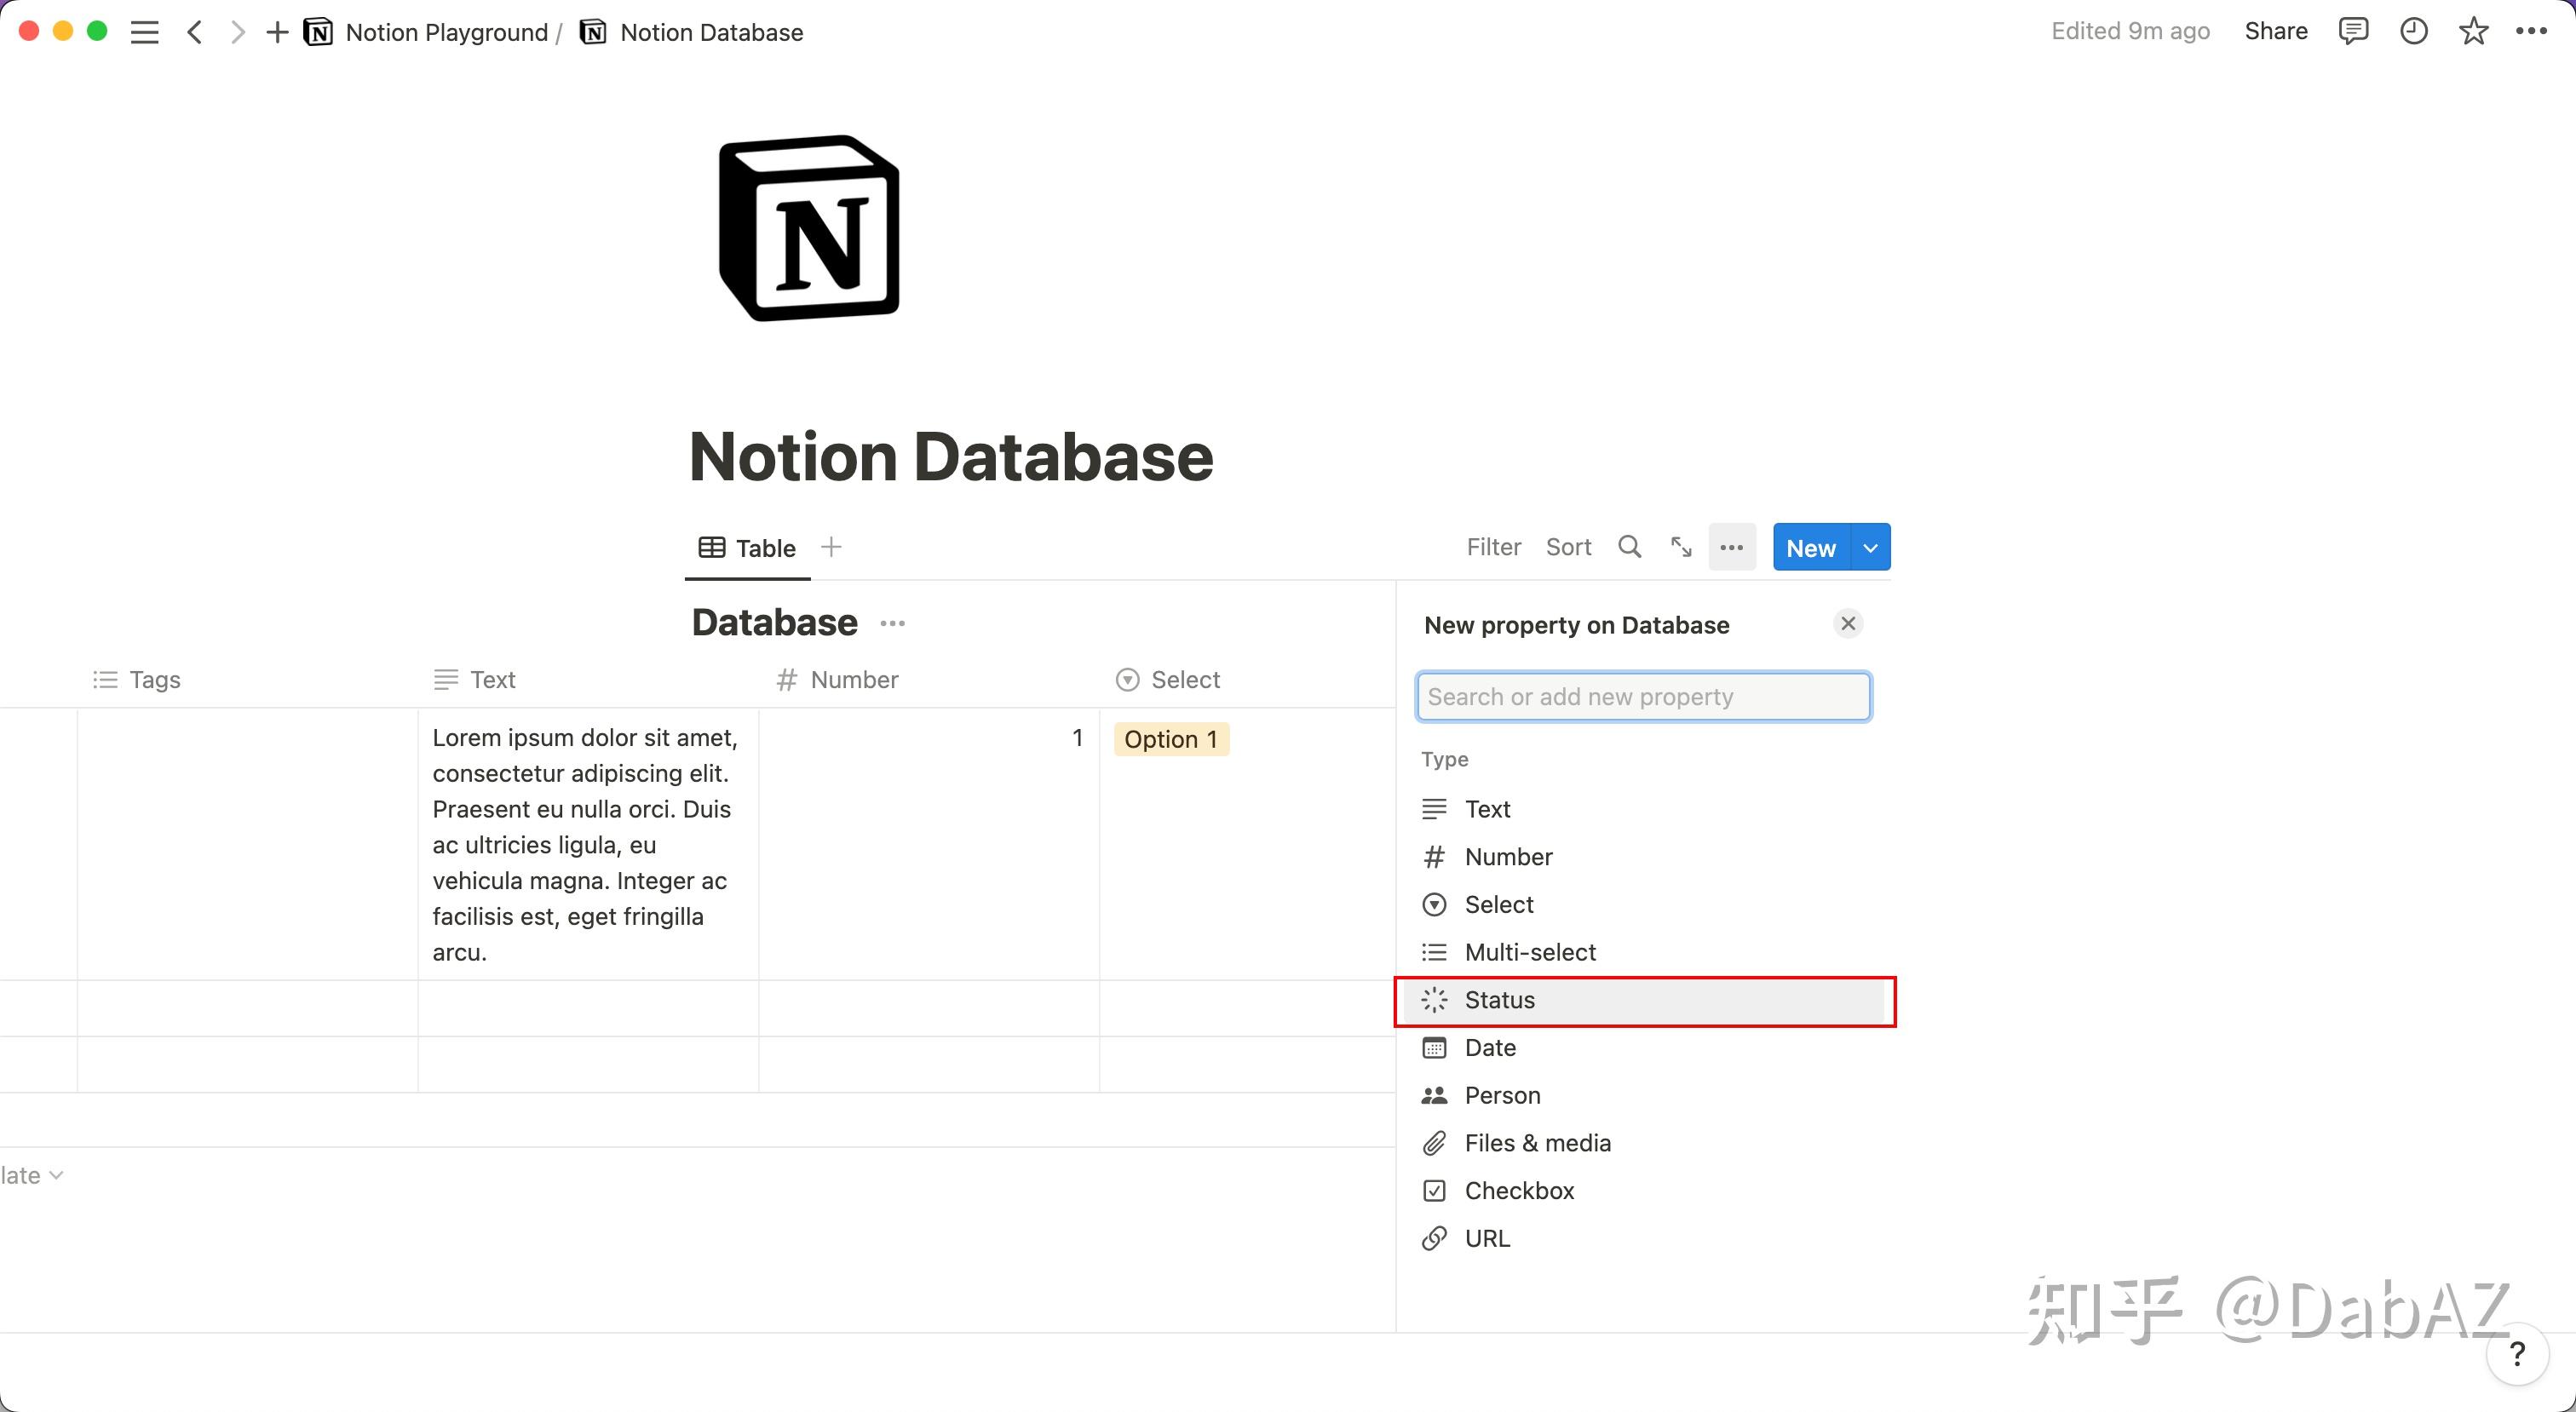
Task: Click the 'Search or add new property' field
Action: coord(1643,696)
